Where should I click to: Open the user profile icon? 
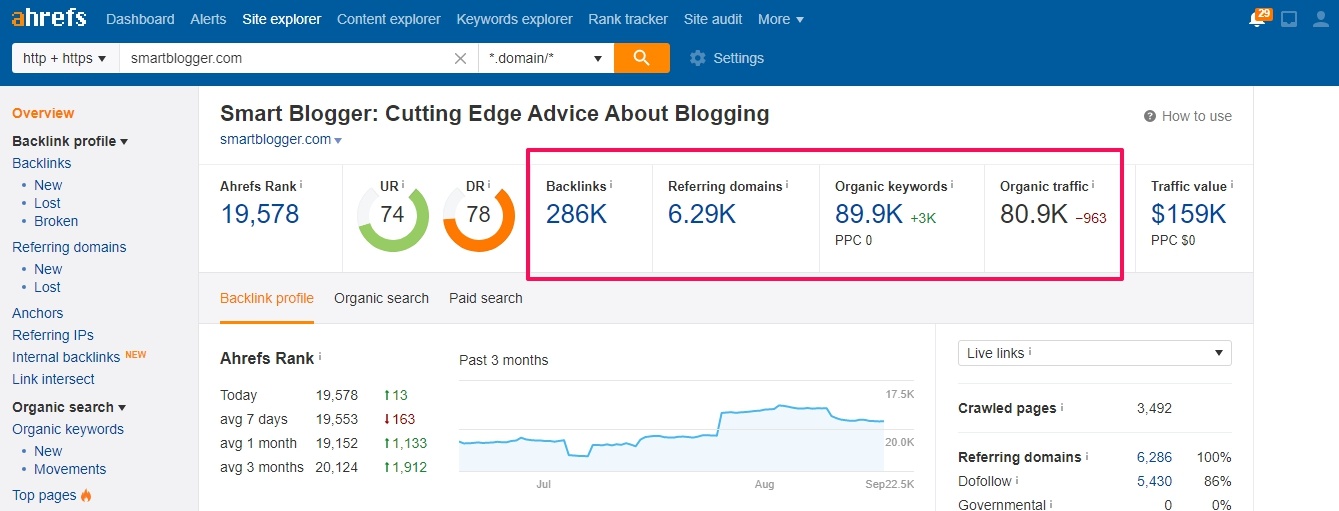coord(1320,19)
